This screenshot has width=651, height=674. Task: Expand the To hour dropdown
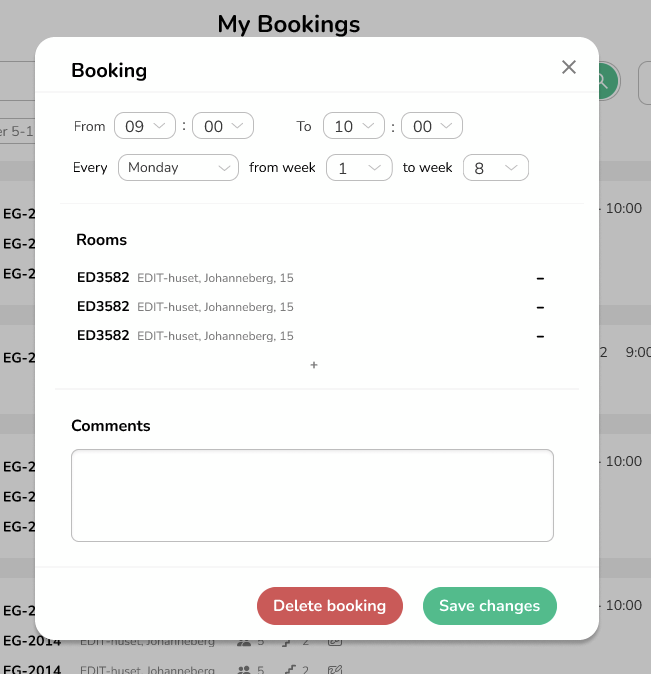pyautogui.click(x=354, y=126)
